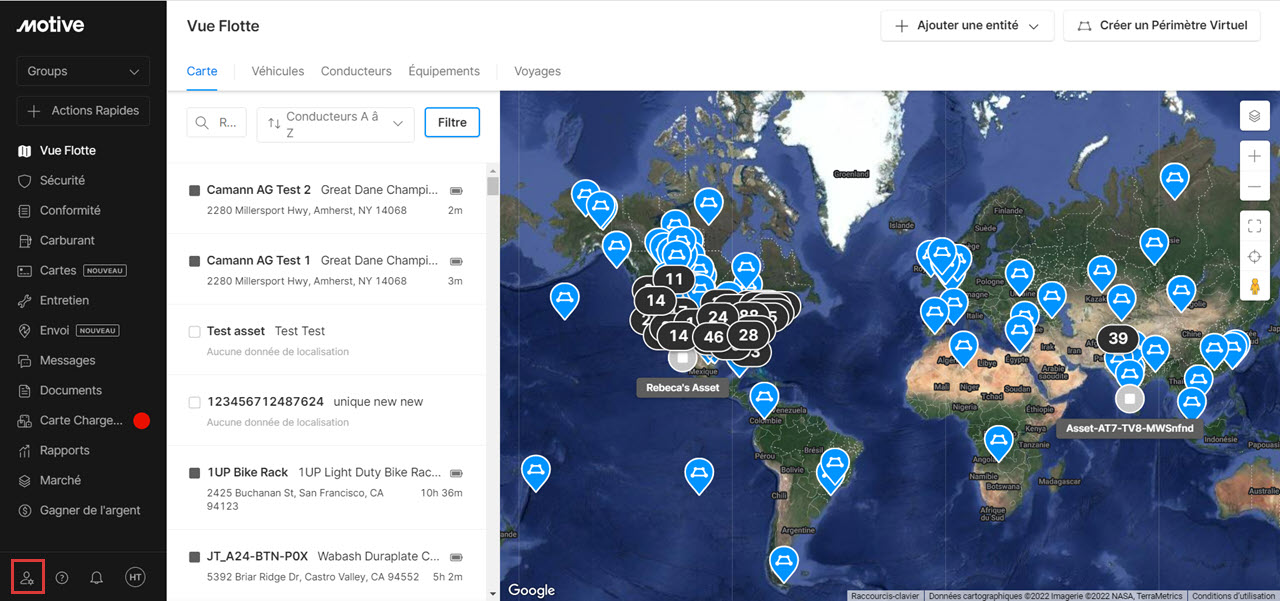This screenshot has width=1280, height=601.
Task: Toggle checkbox for Camann AG Test 2
Action: [x=194, y=190]
